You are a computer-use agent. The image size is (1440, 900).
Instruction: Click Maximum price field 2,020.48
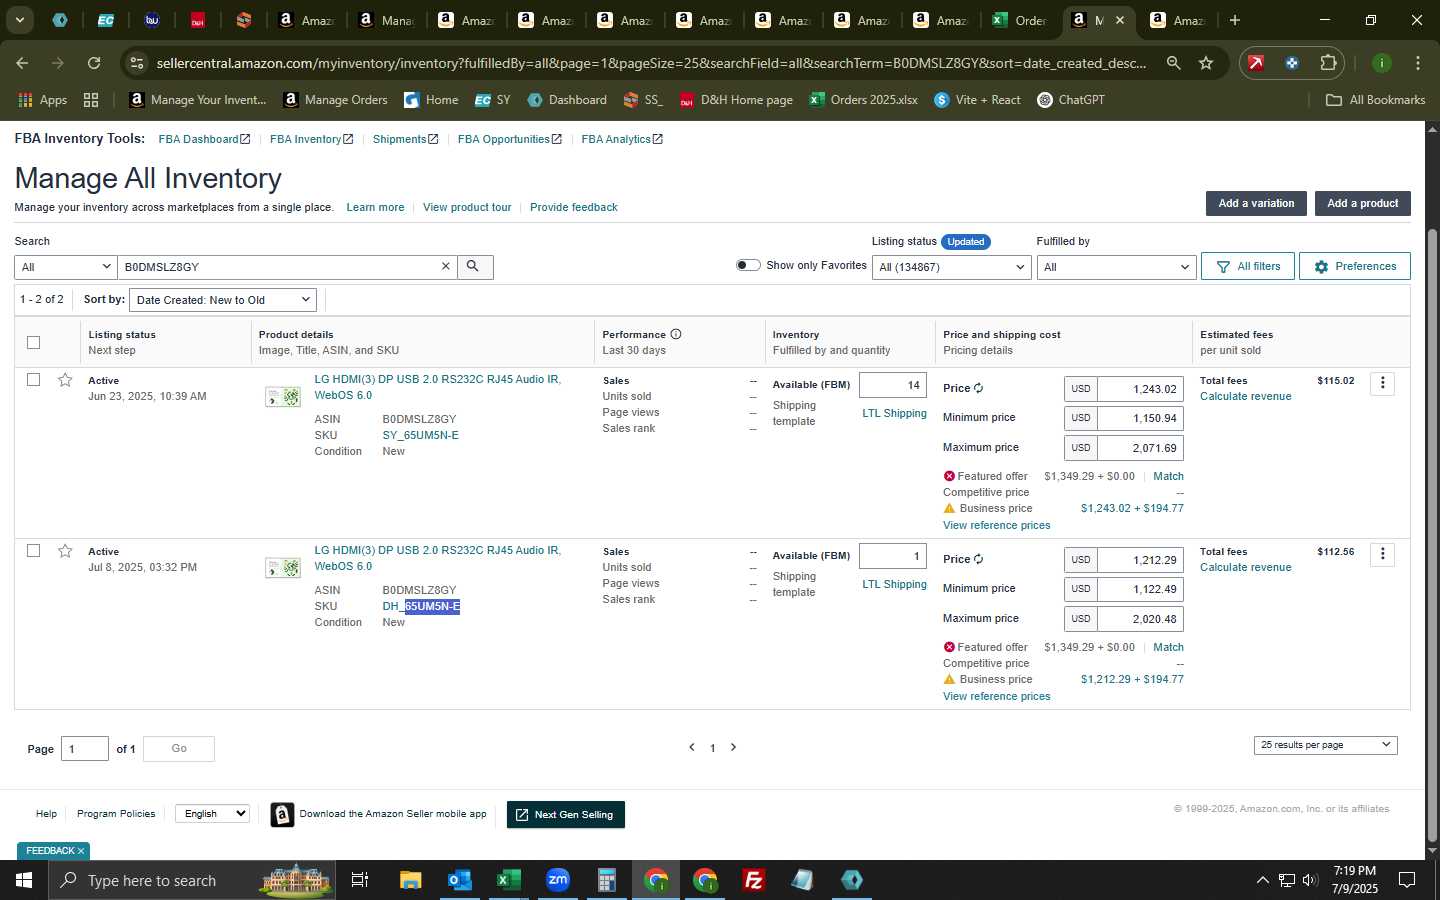[x=1140, y=619]
